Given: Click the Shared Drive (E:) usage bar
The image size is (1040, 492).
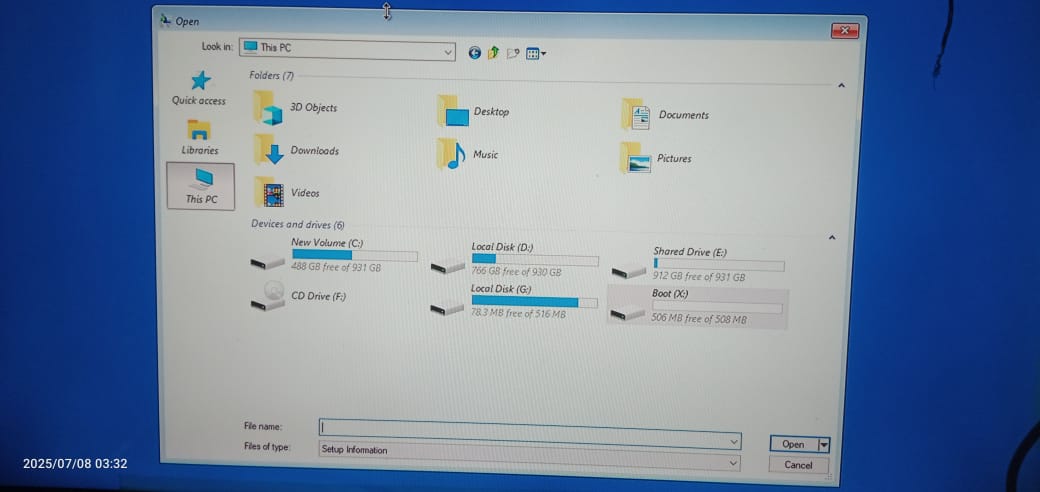Looking at the screenshot, I should 718,265.
